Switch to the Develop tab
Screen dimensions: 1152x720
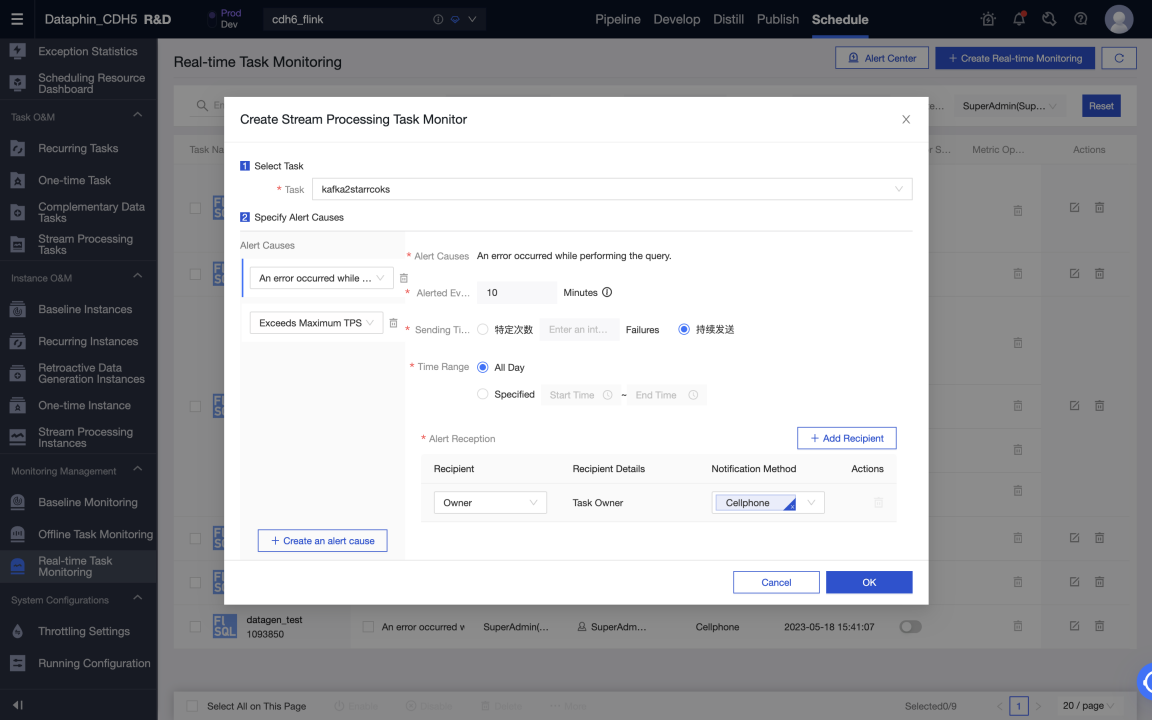coord(677,18)
